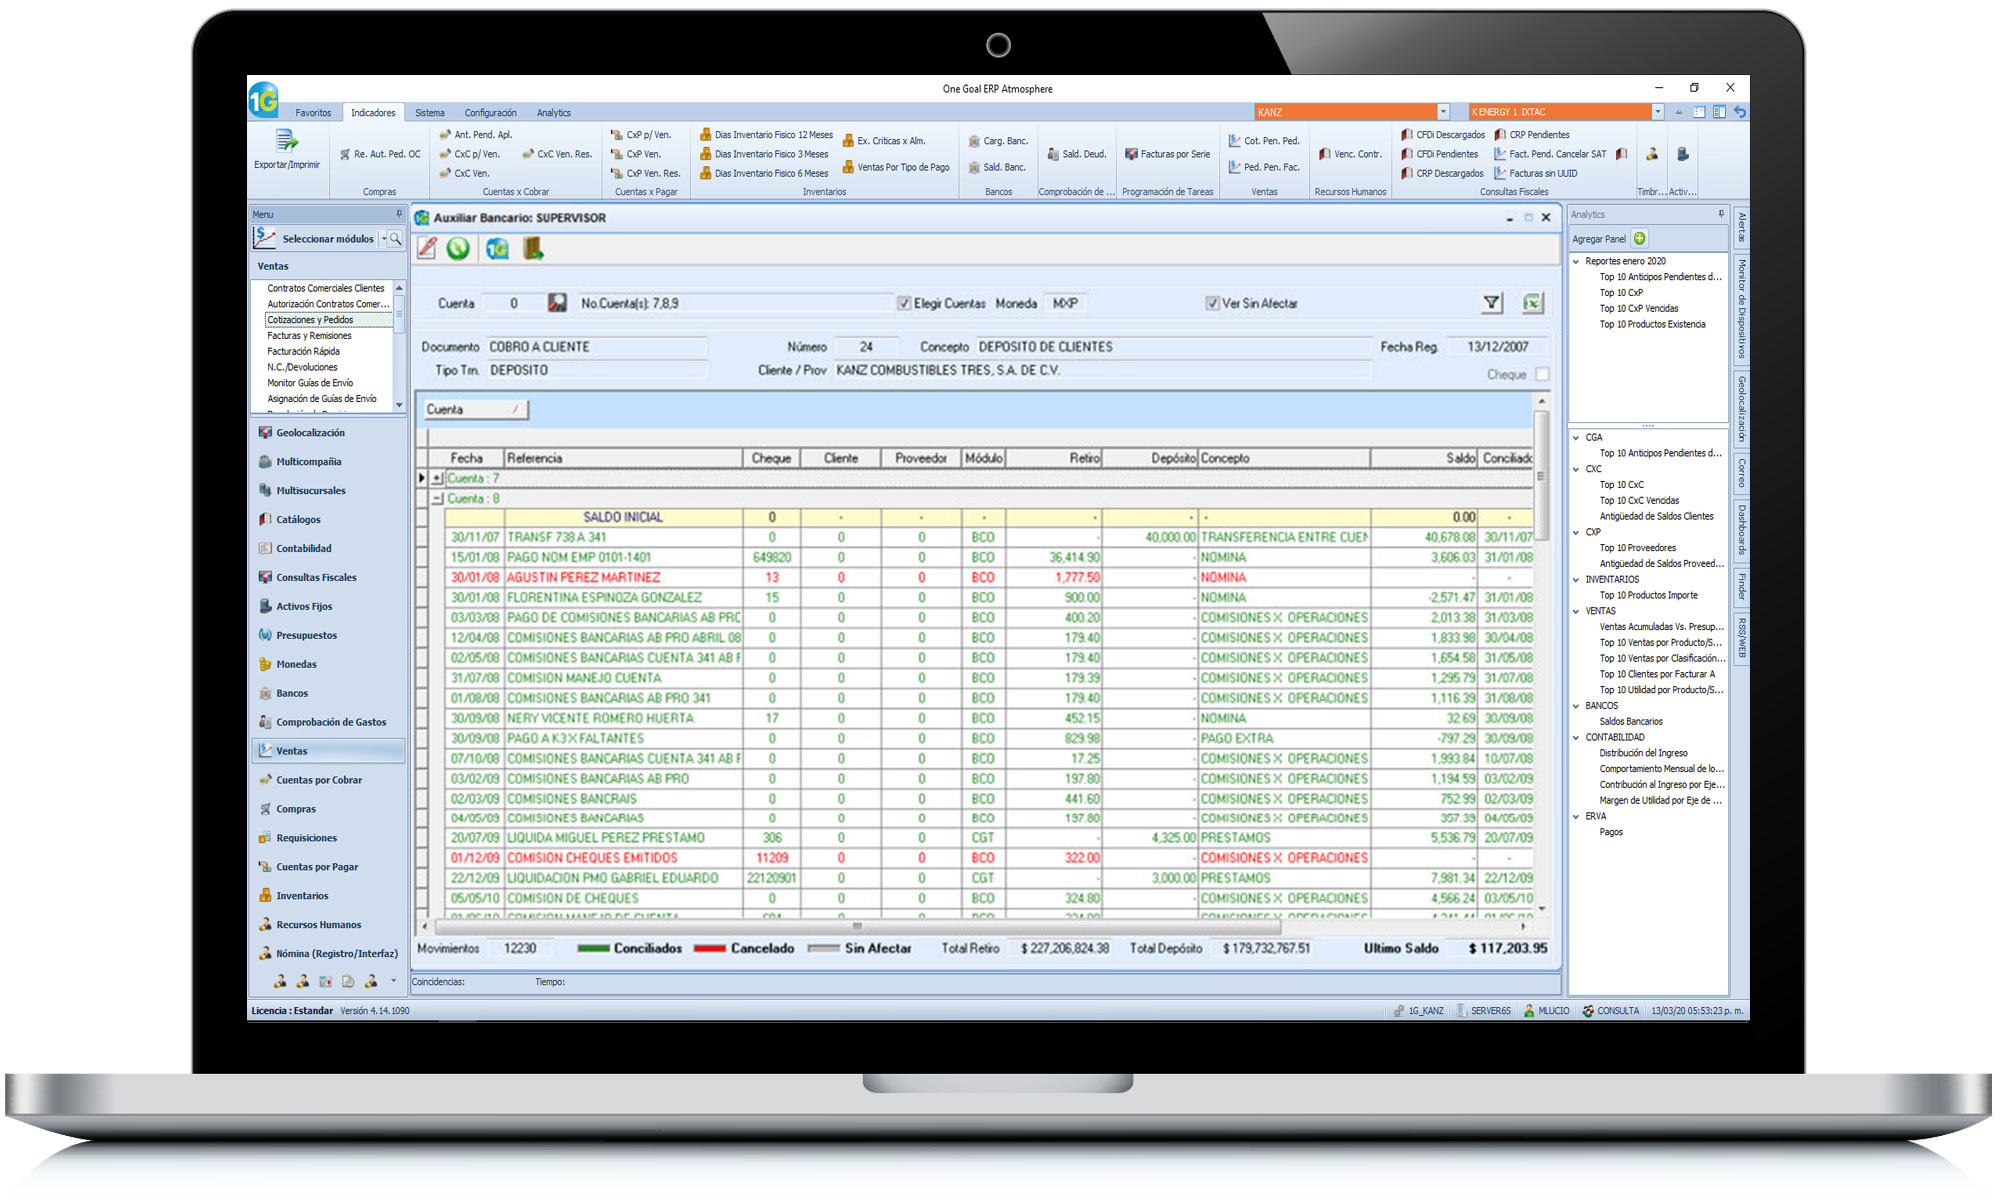2000x1203 pixels.
Task: Click the edit pencil icon in Auxiliar Bancario toolbar
Action: point(427,248)
